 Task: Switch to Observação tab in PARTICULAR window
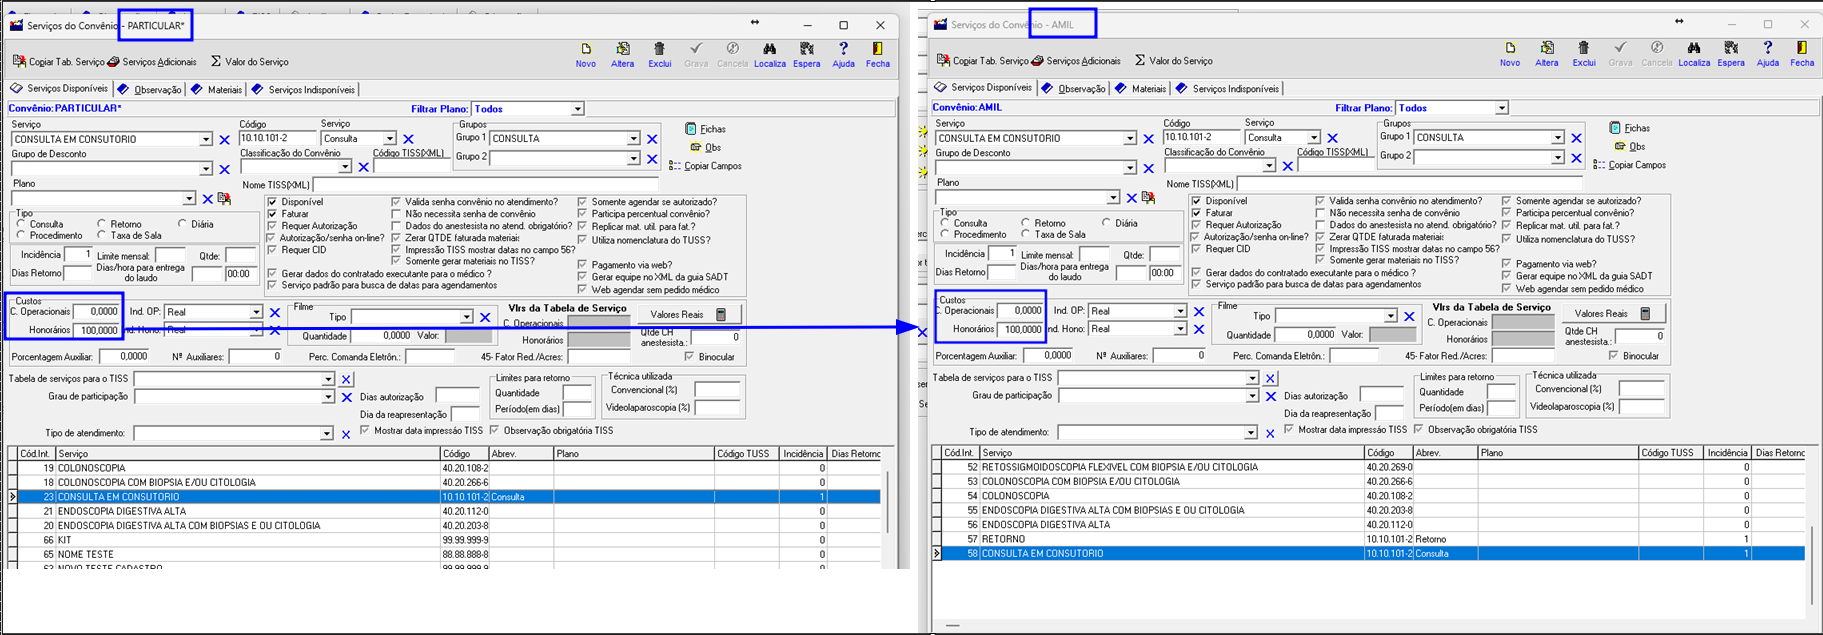click(148, 90)
